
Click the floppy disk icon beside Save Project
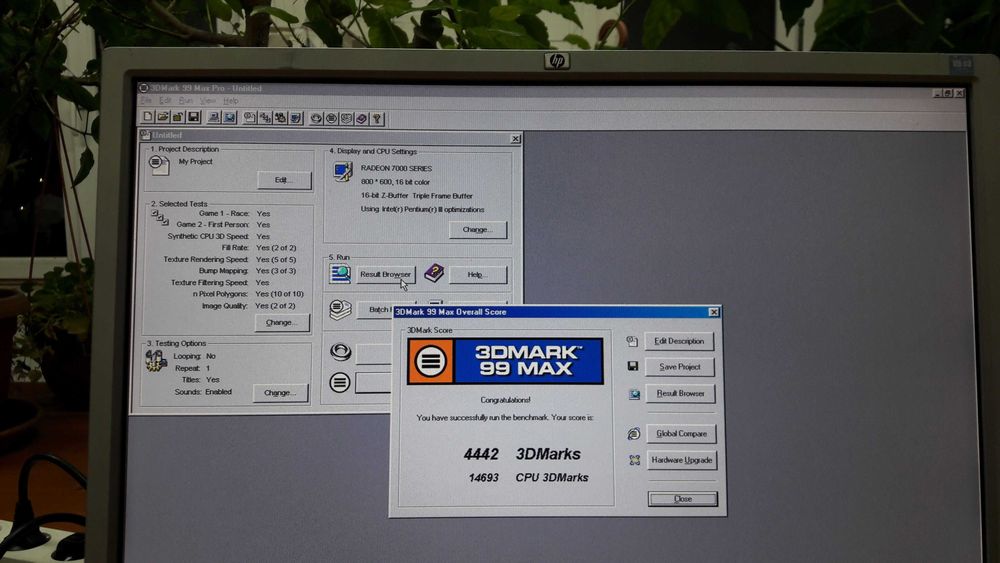[633, 367]
